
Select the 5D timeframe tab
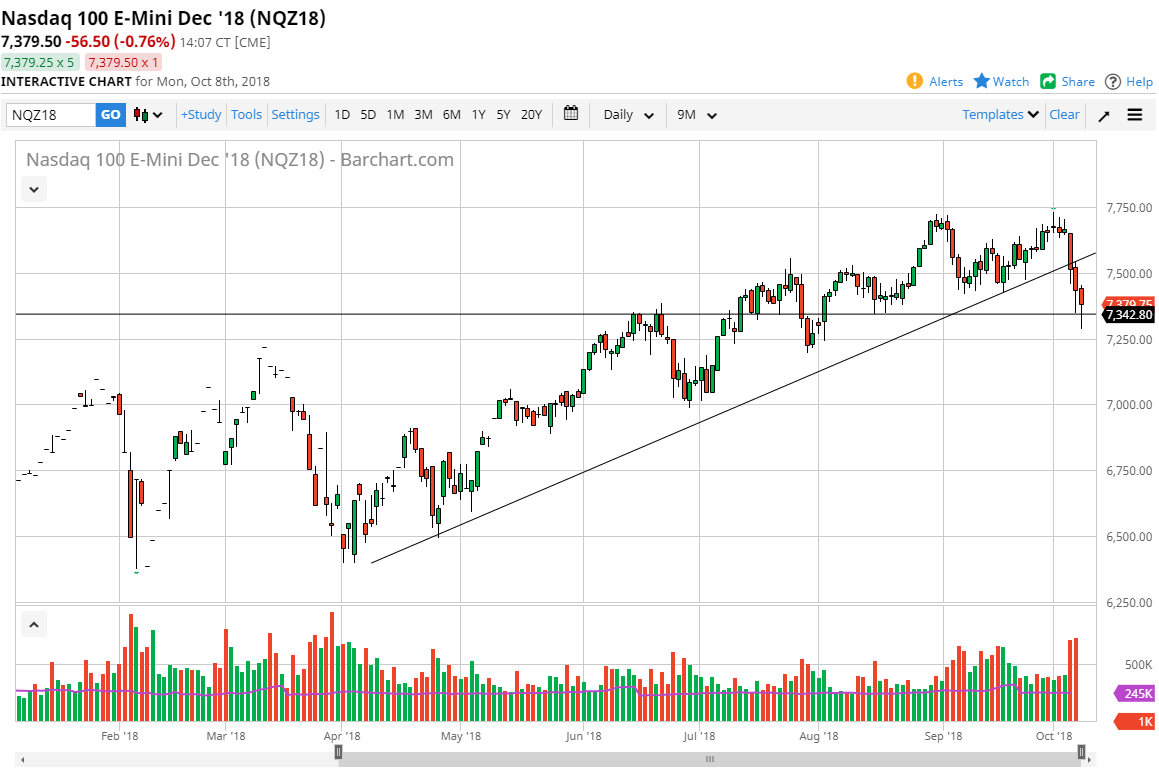click(x=367, y=114)
